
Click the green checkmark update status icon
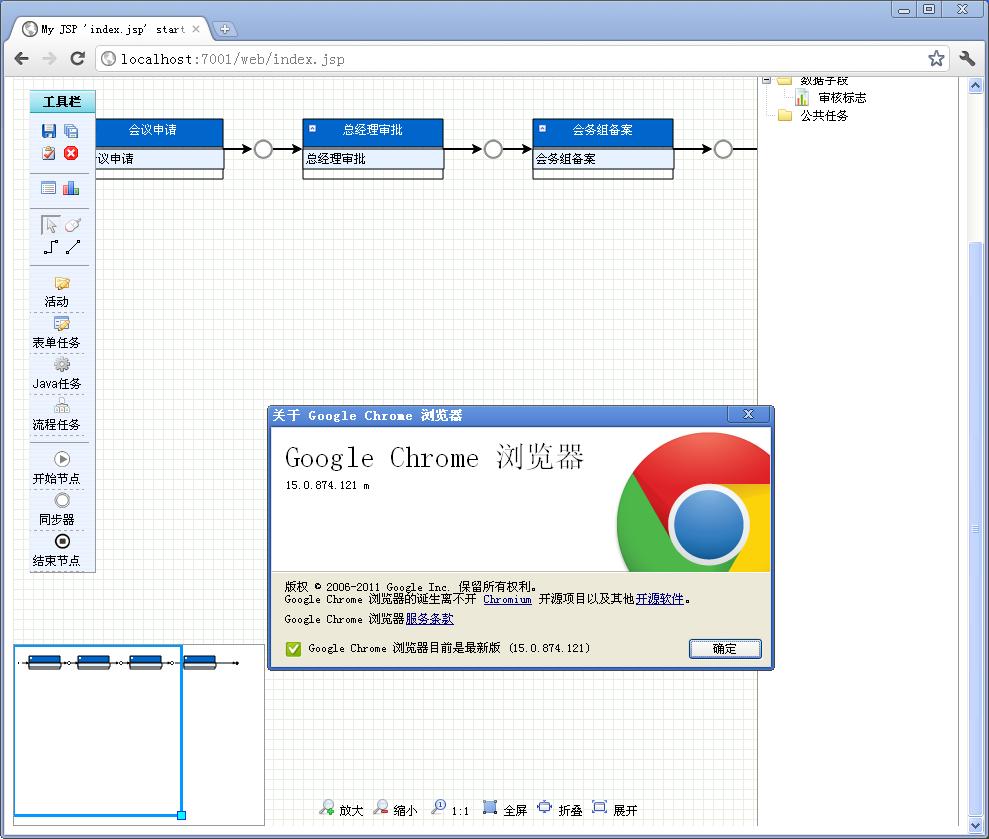coord(293,648)
